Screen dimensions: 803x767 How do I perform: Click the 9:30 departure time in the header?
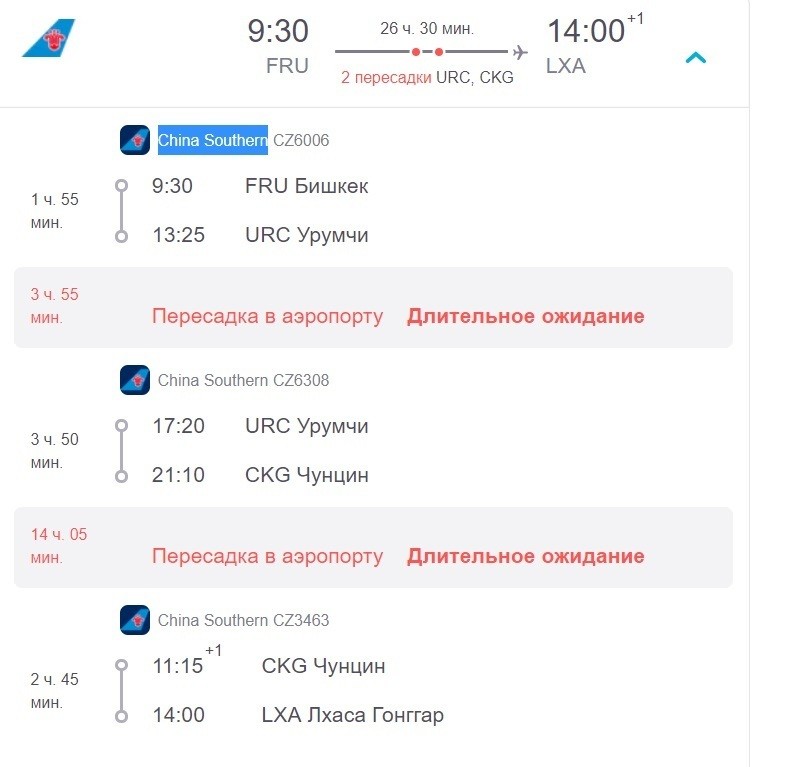(278, 32)
